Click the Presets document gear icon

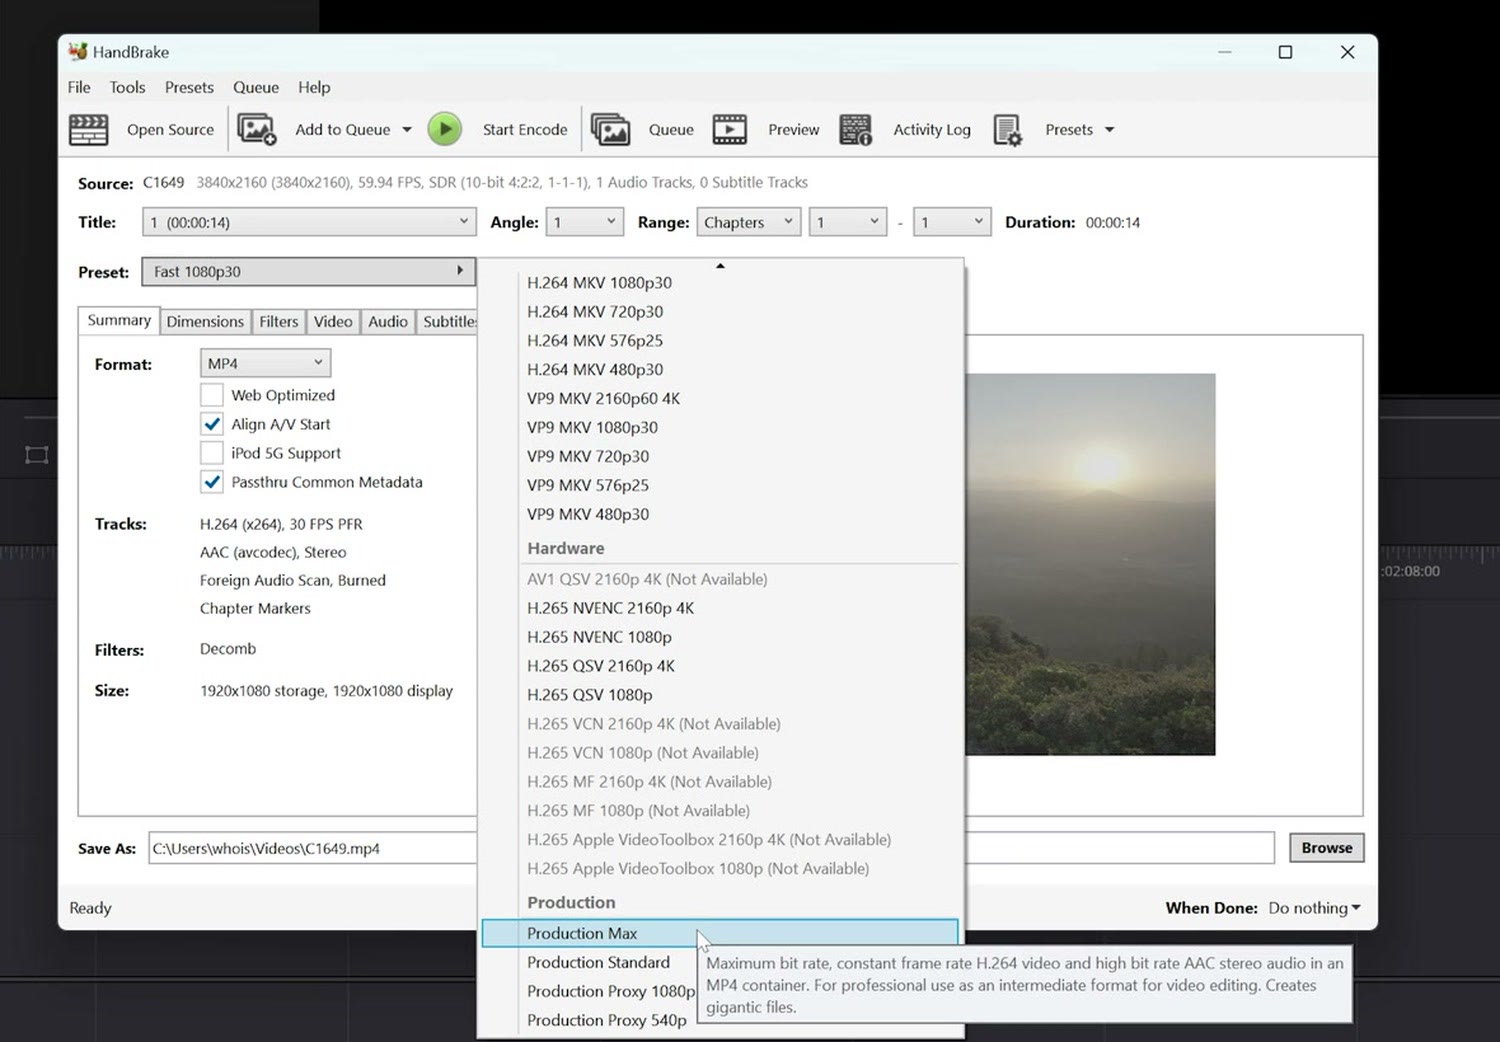1007,130
